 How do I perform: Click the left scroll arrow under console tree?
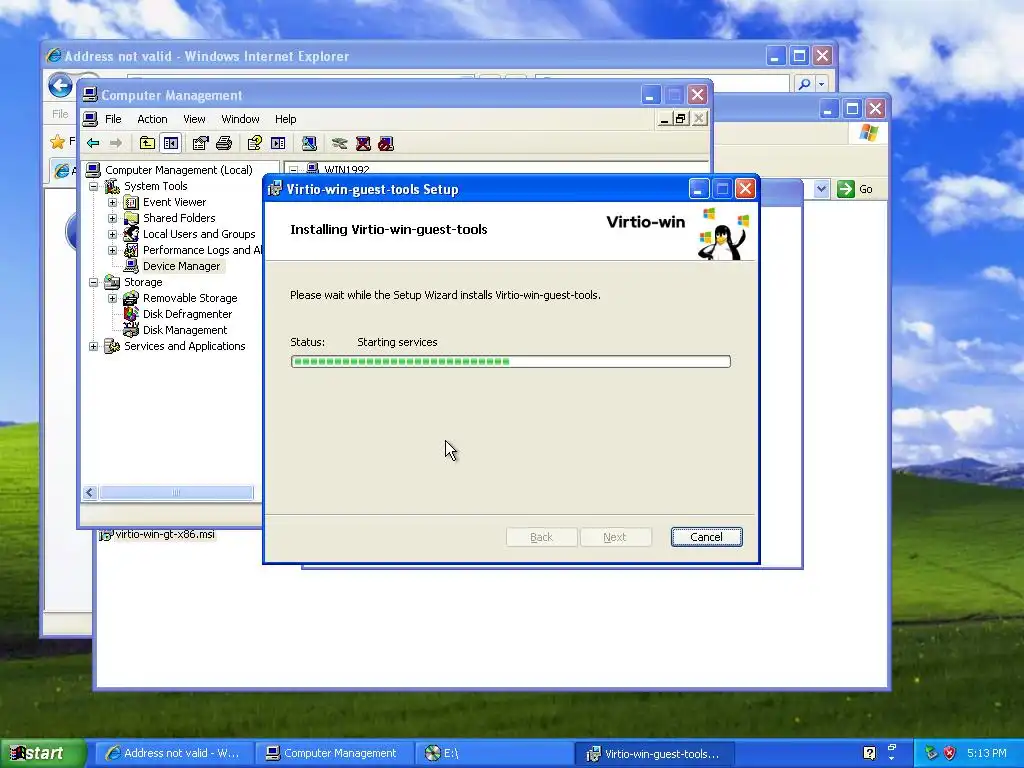point(90,492)
